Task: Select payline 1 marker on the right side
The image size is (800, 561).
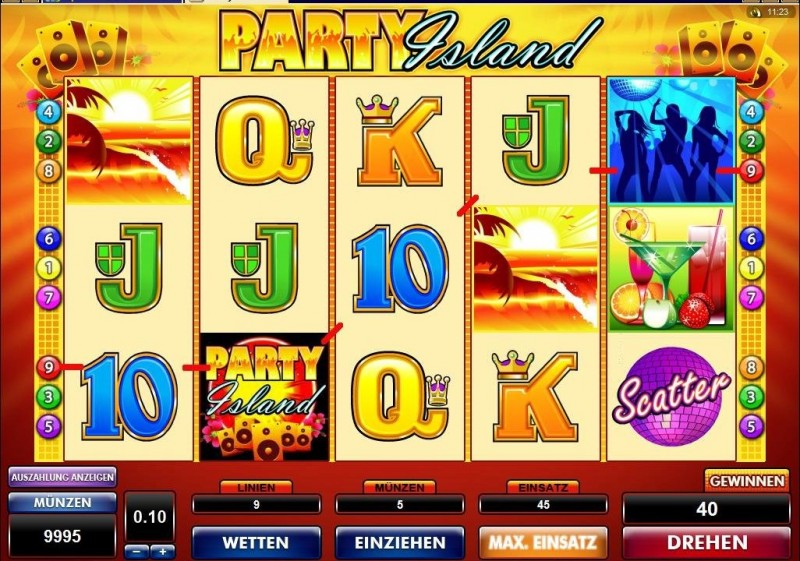Action: tap(751, 267)
